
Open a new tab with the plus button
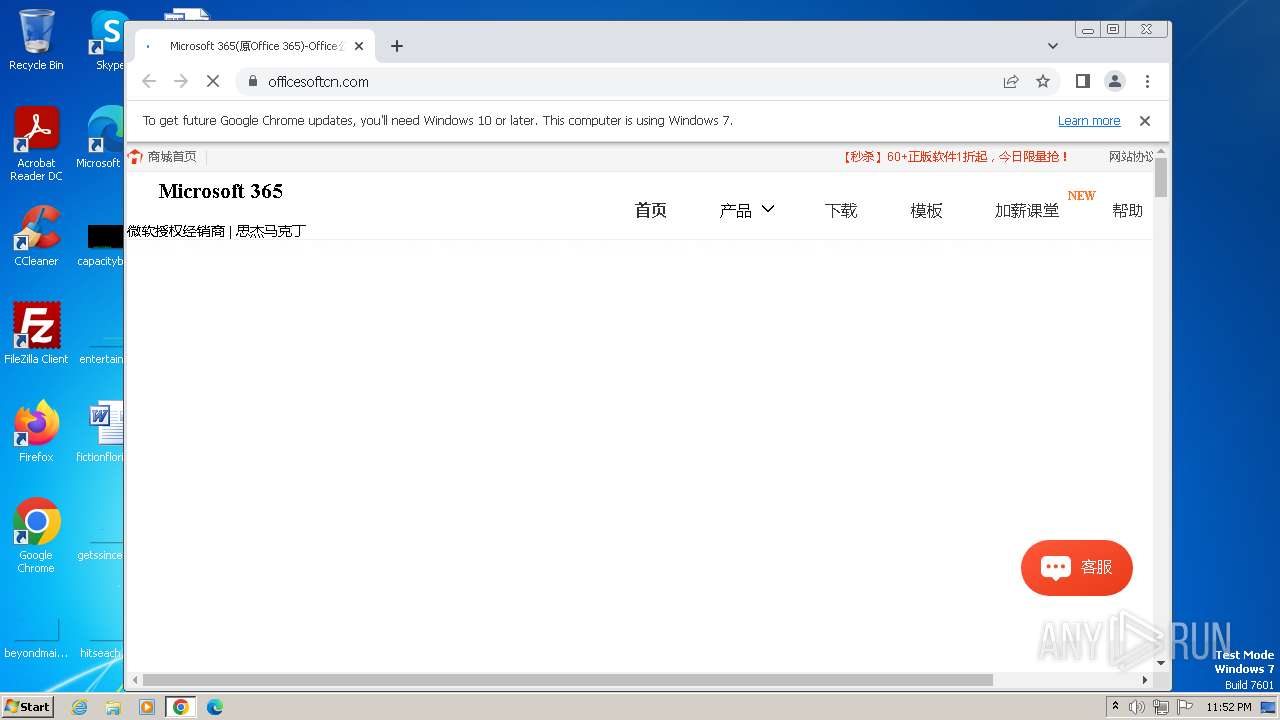[x=397, y=46]
